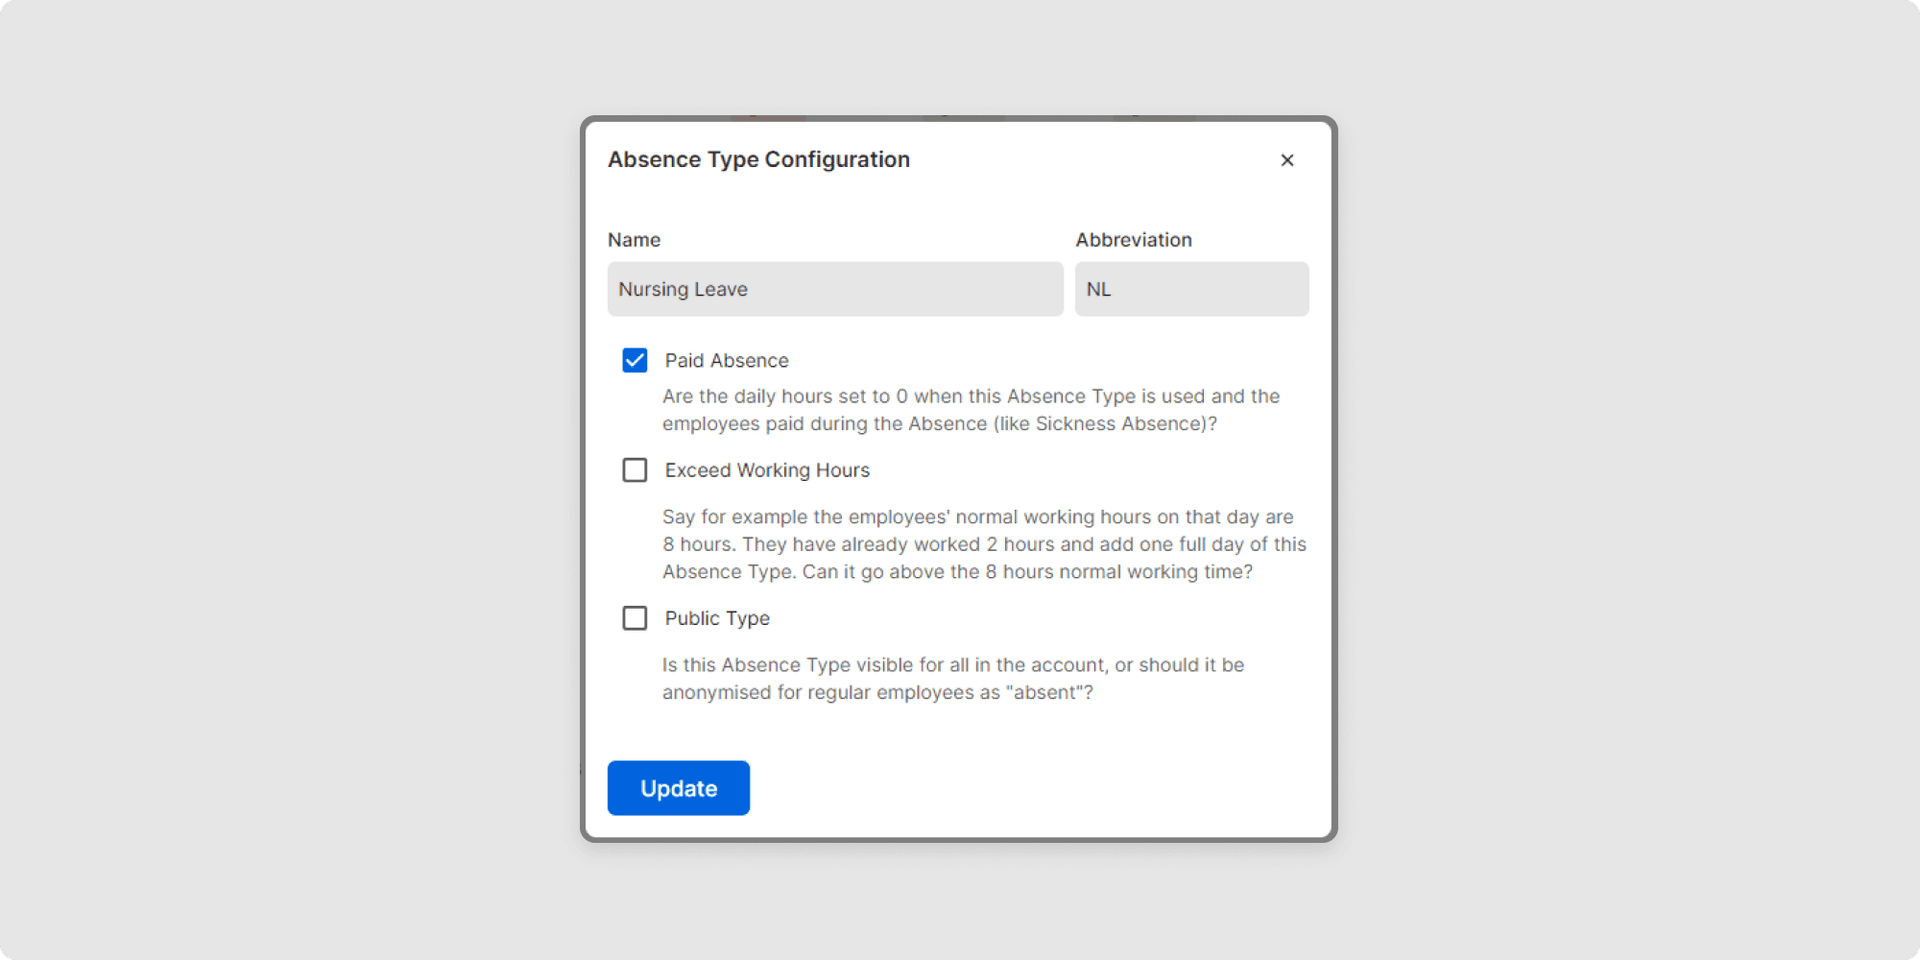
Task: Click the Paid Absence label text
Action: click(726, 360)
